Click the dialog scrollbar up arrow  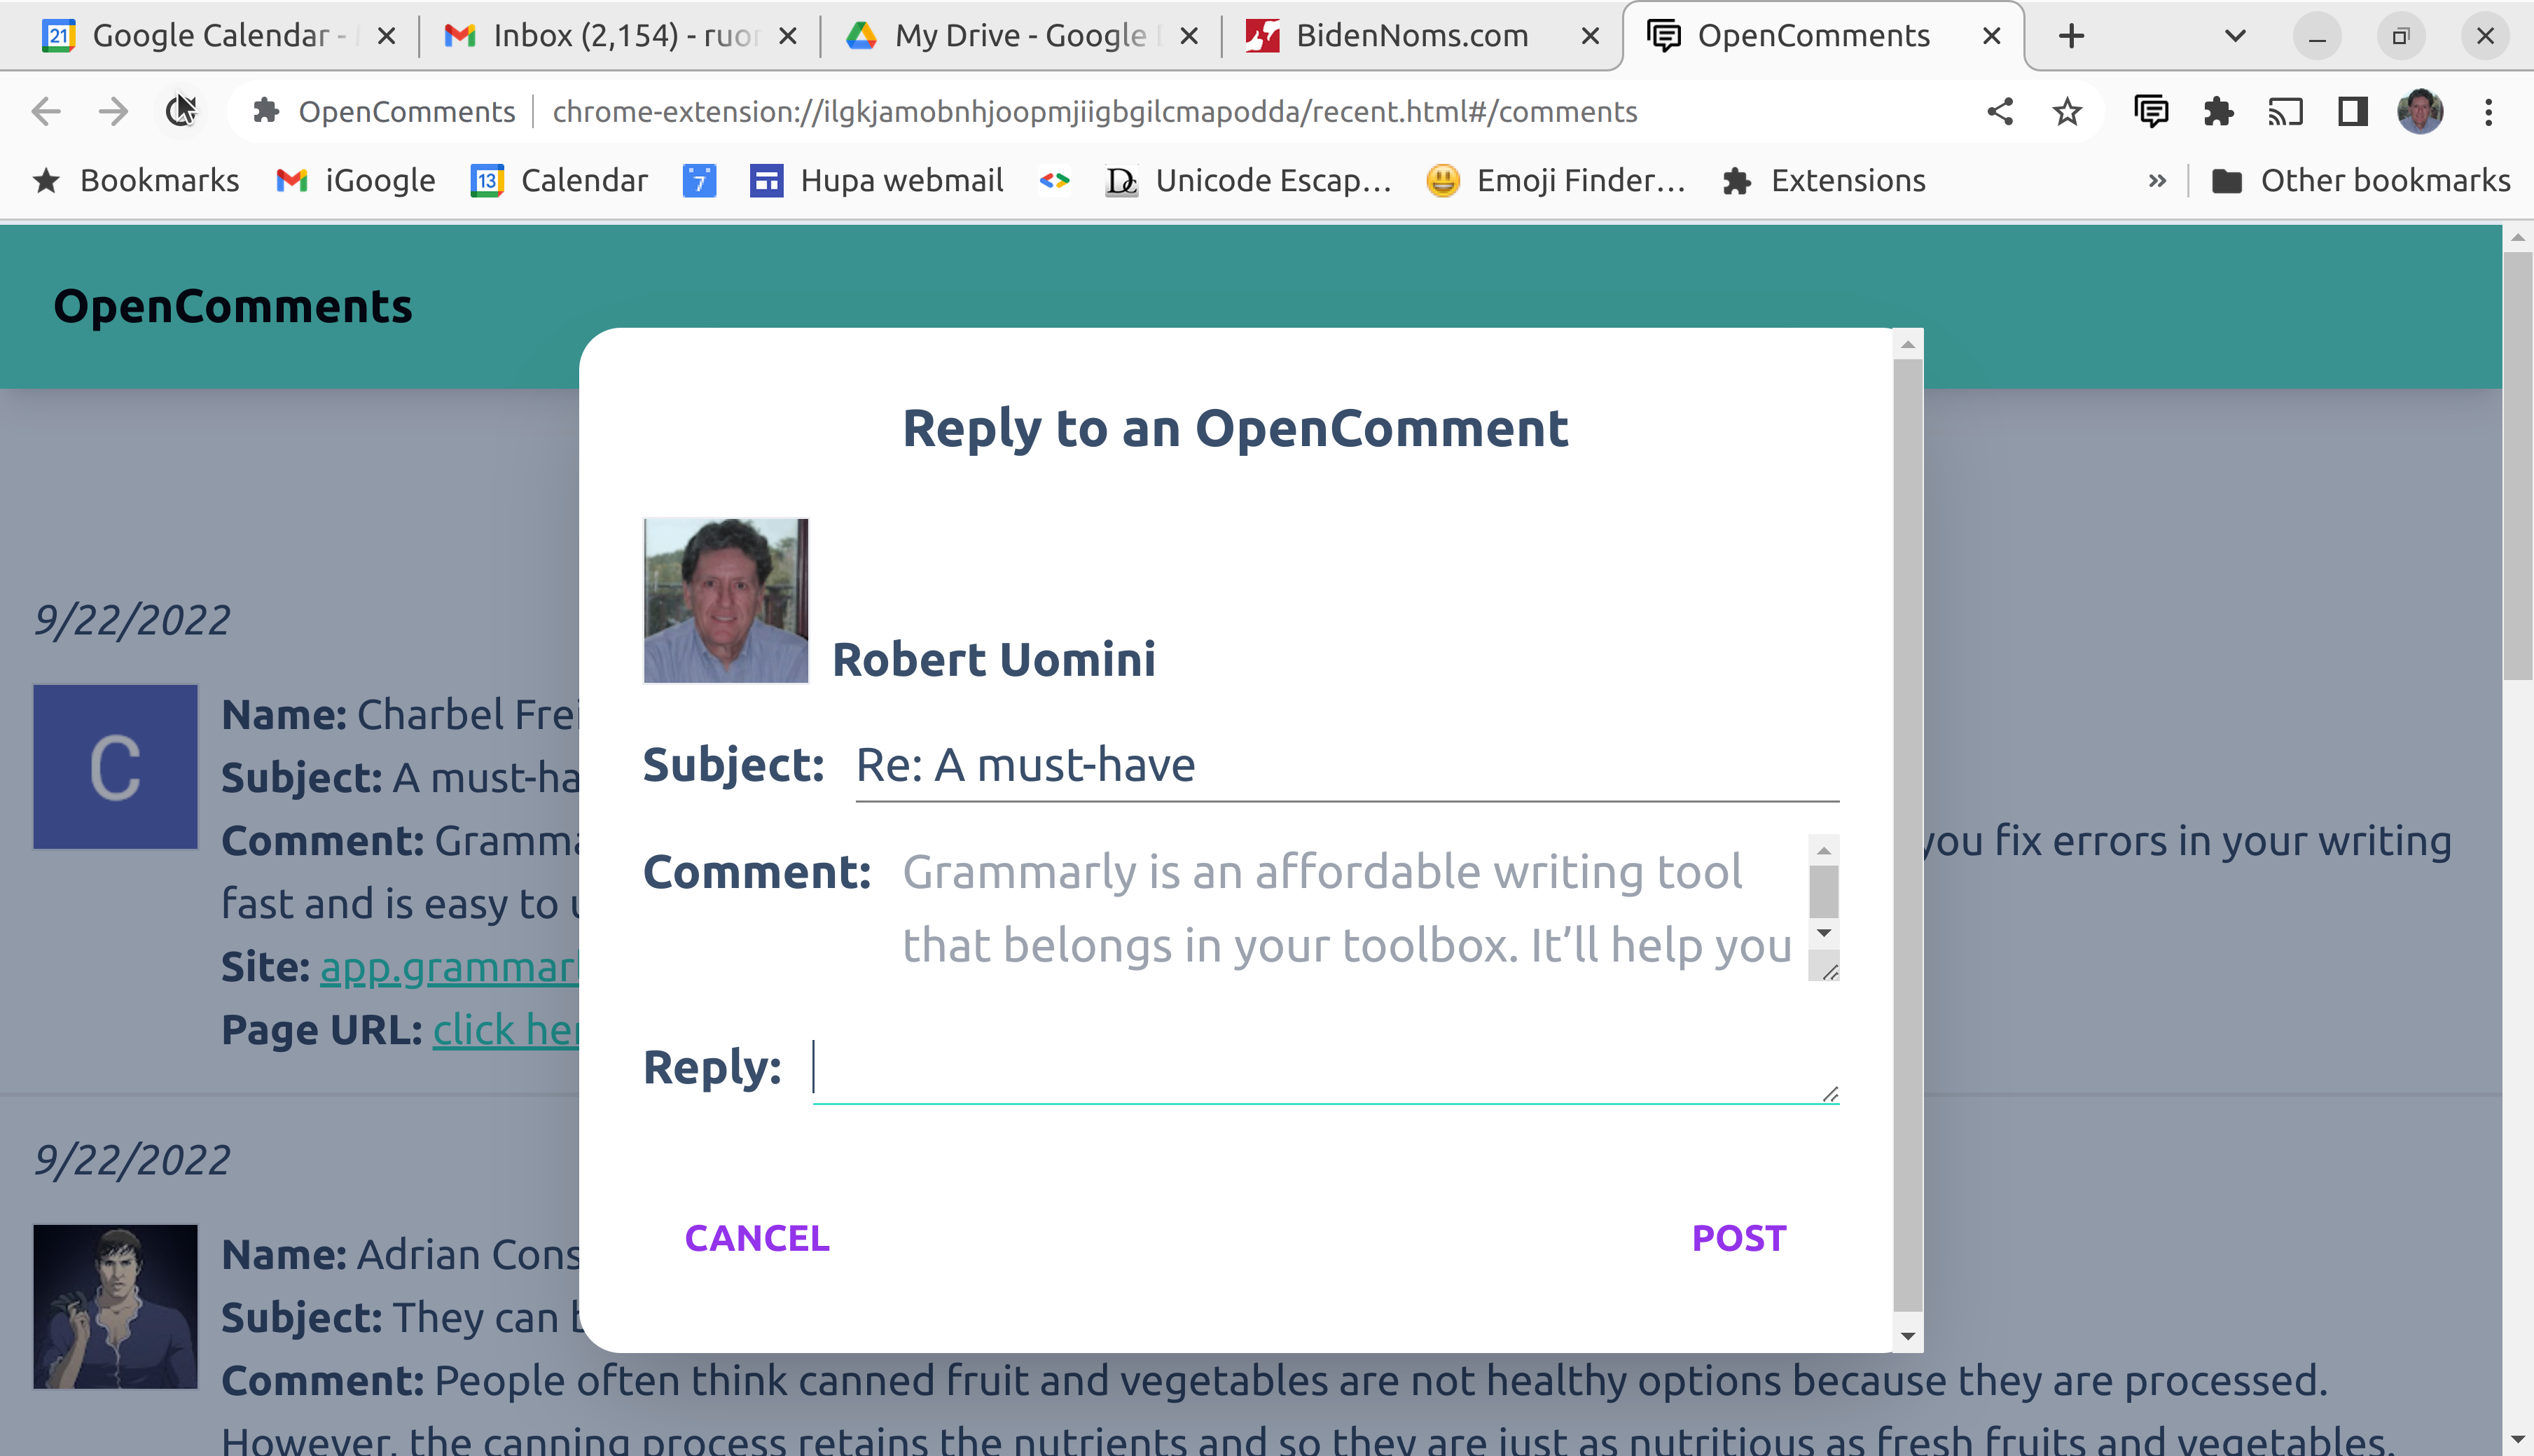[x=1908, y=344]
